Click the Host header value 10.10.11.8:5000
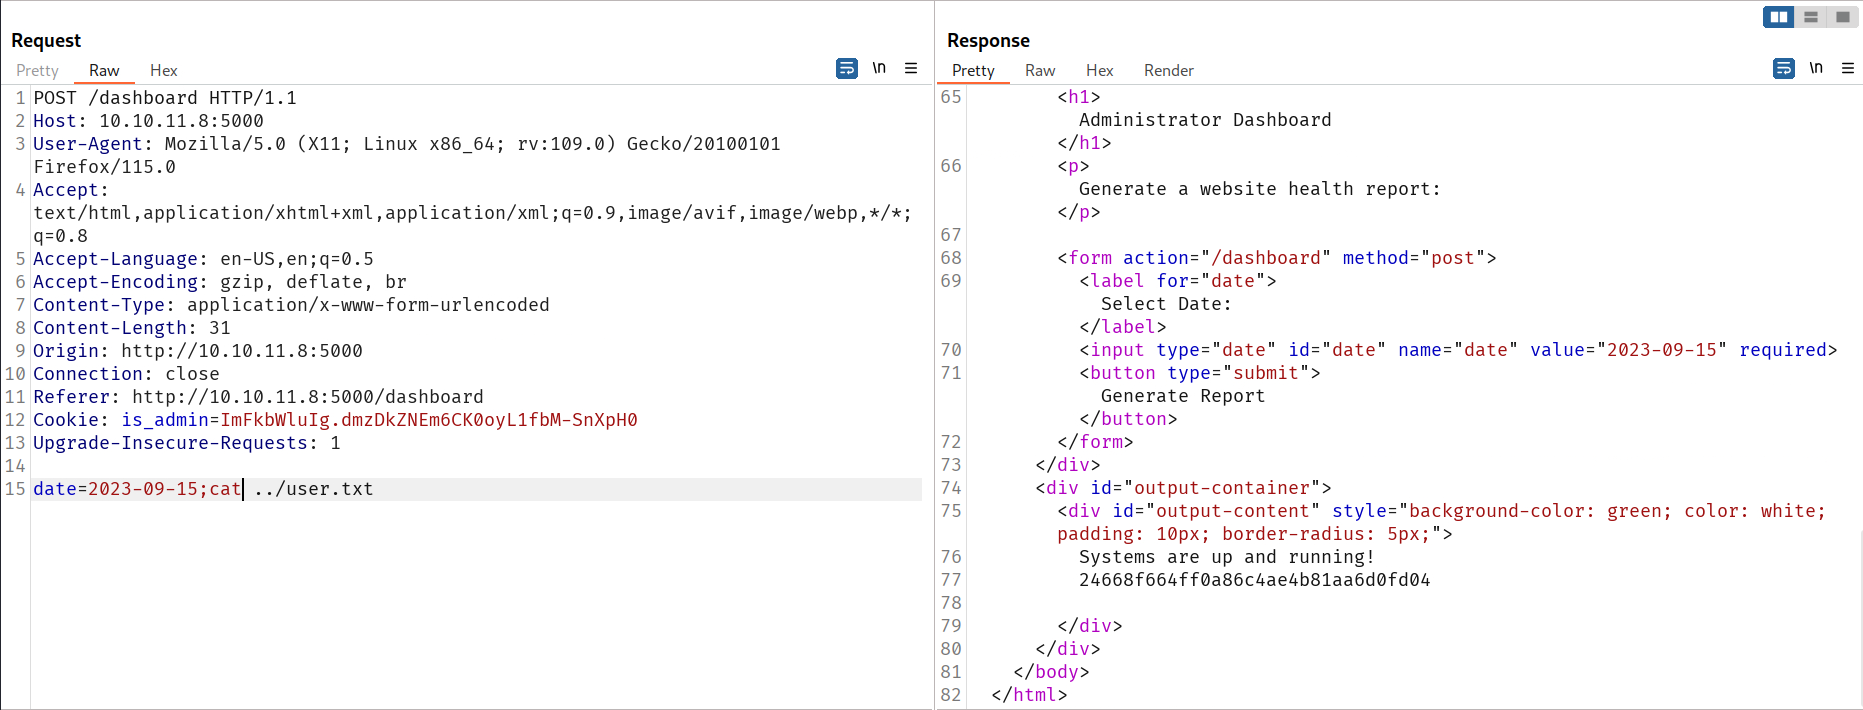1863x710 pixels. click(x=181, y=121)
